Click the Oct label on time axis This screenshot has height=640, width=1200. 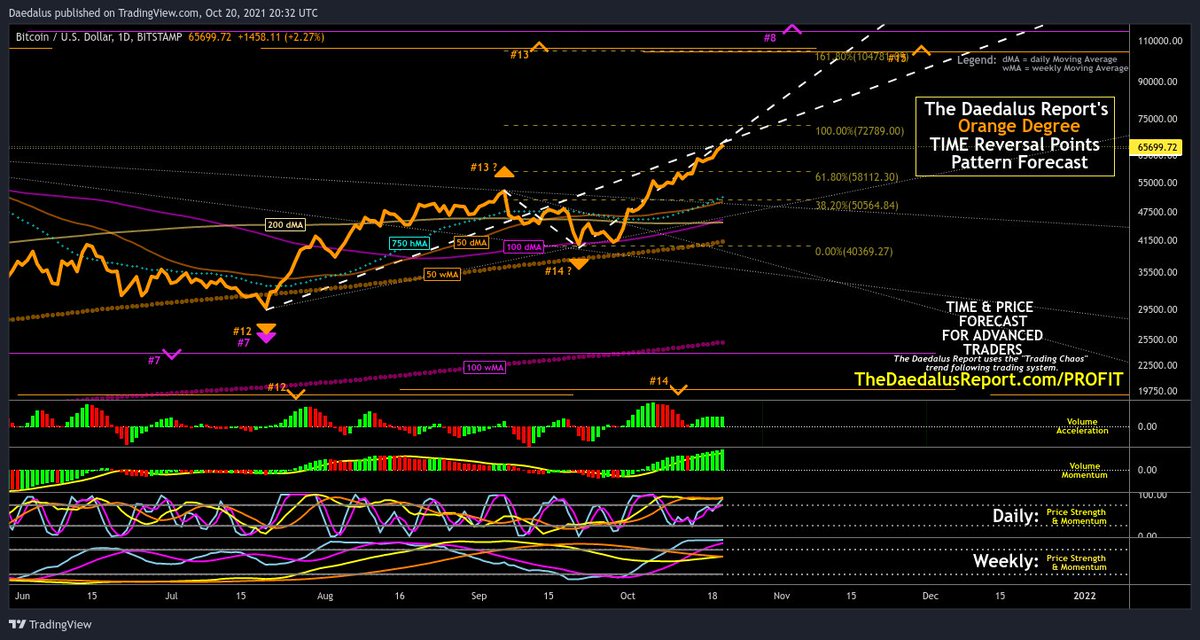[627, 595]
